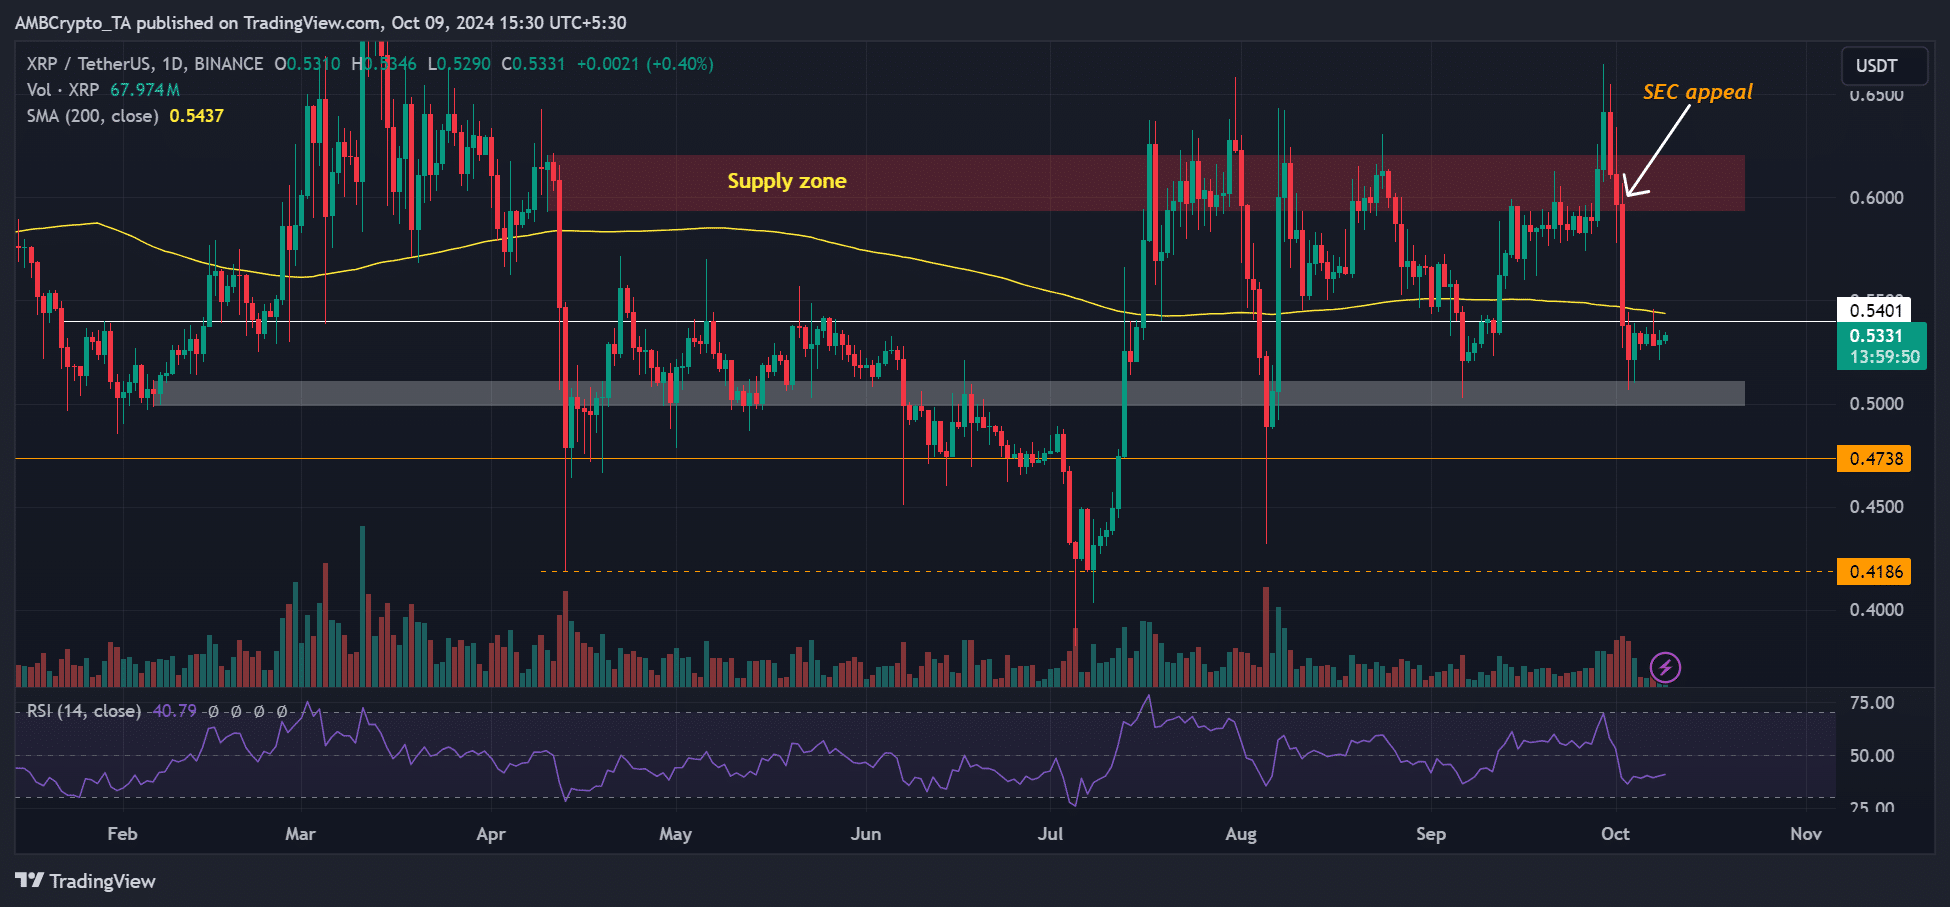The image size is (1950, 907).
Task: Click the RSI 75.00 scale value
Action: click(x=1872, y=704)
